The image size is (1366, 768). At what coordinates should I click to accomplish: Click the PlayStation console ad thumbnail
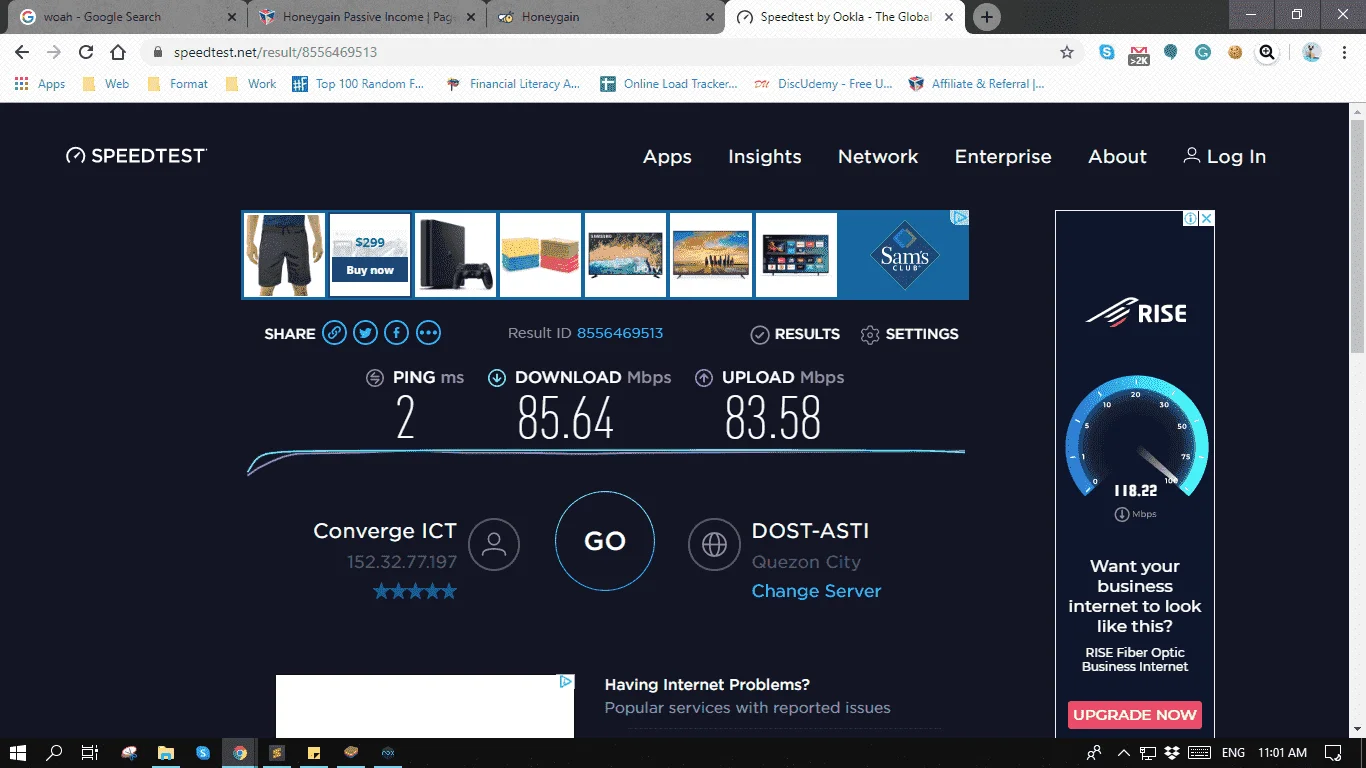(x=456, y=255)
